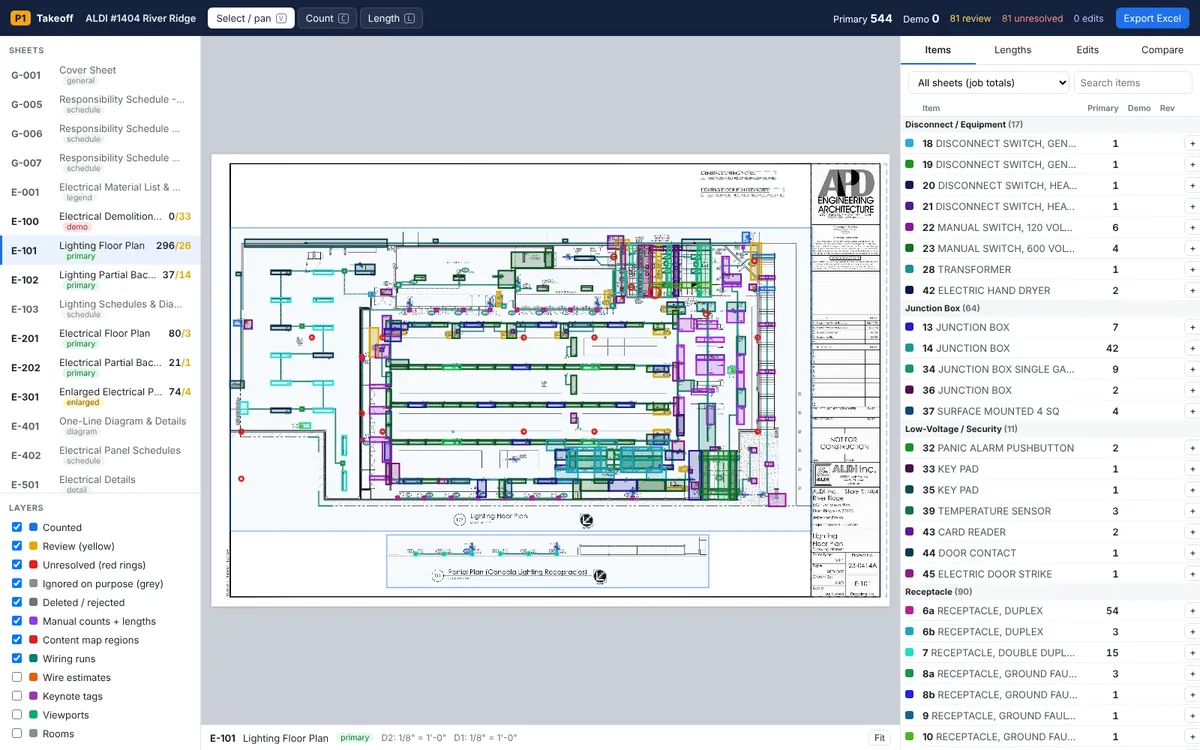Open sheet G-001 Cover Sheet
The height and width of the screenshot is (750, 1200).
click(x=100, y=75)
